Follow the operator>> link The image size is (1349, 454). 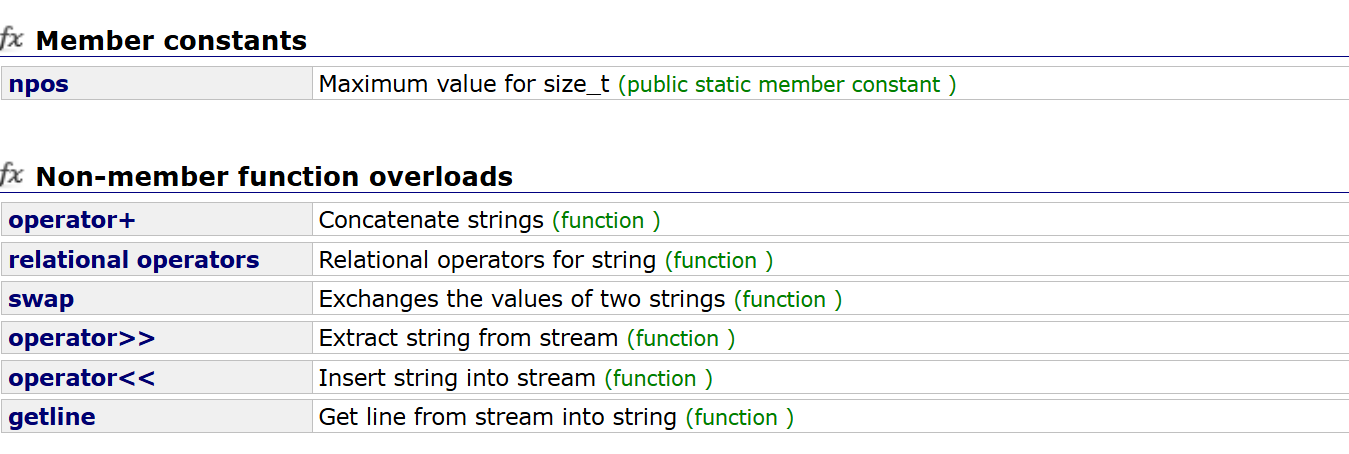point(82,338)
